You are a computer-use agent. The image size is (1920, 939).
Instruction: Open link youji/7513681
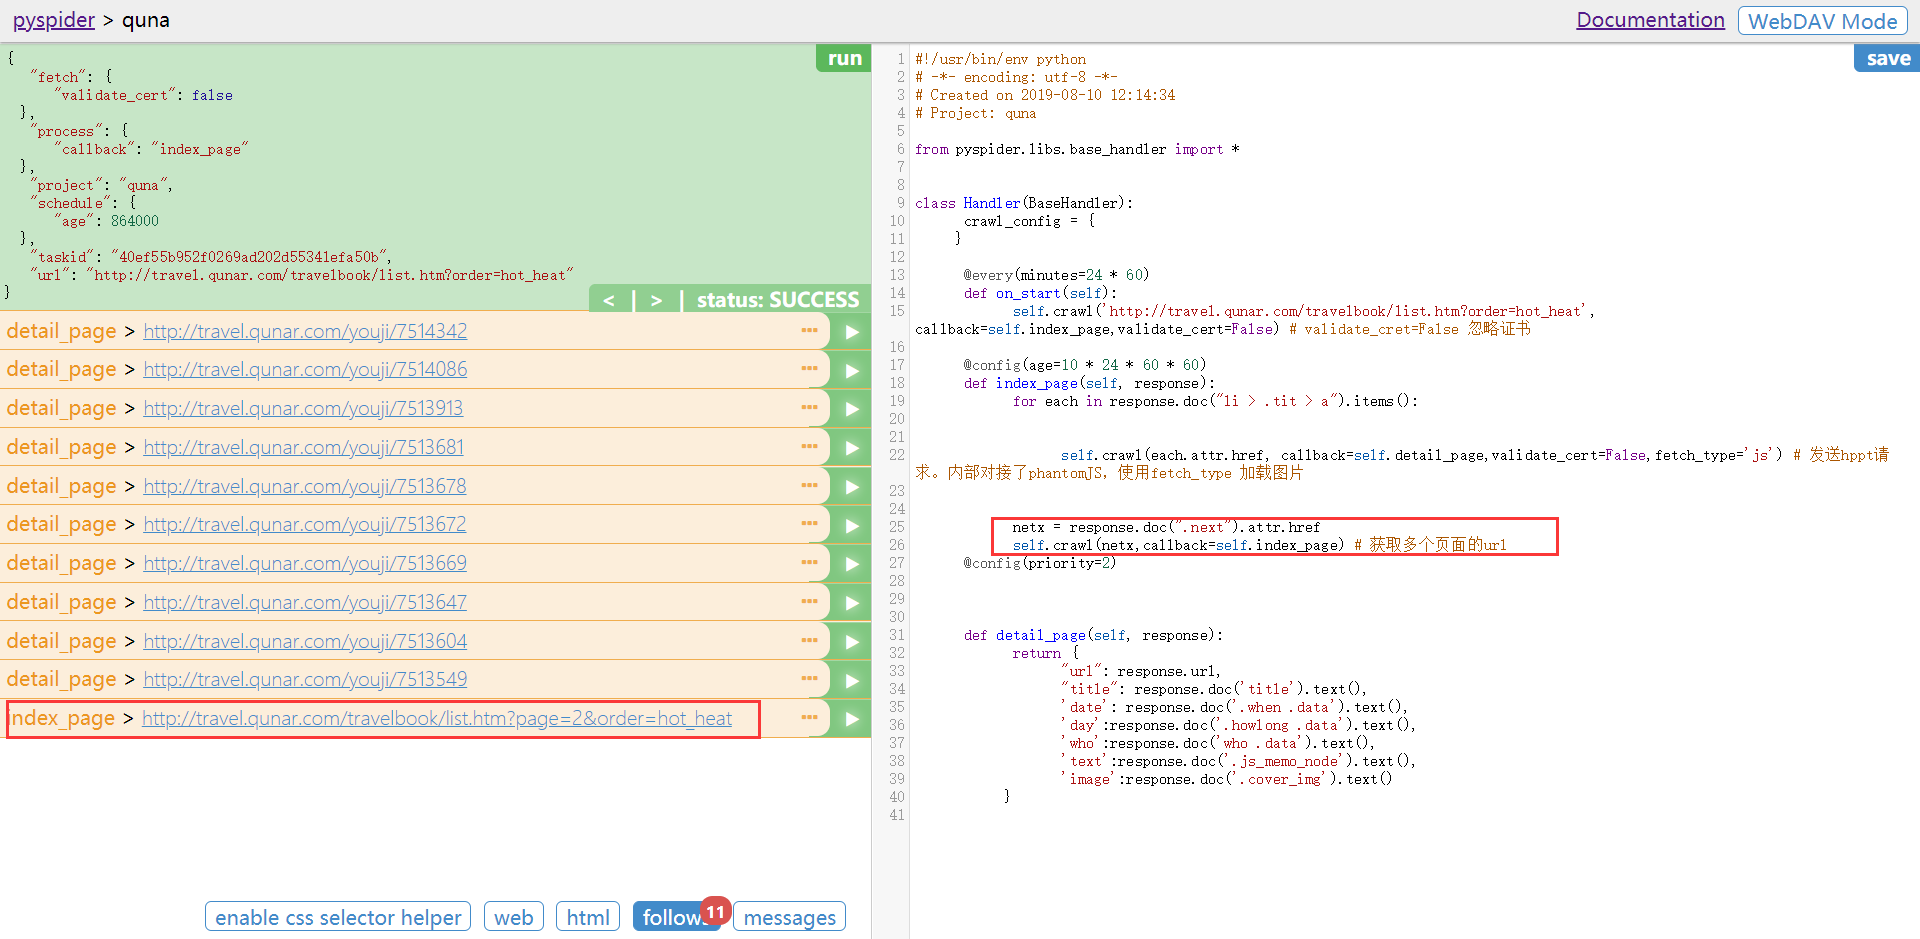coord(303,448)
